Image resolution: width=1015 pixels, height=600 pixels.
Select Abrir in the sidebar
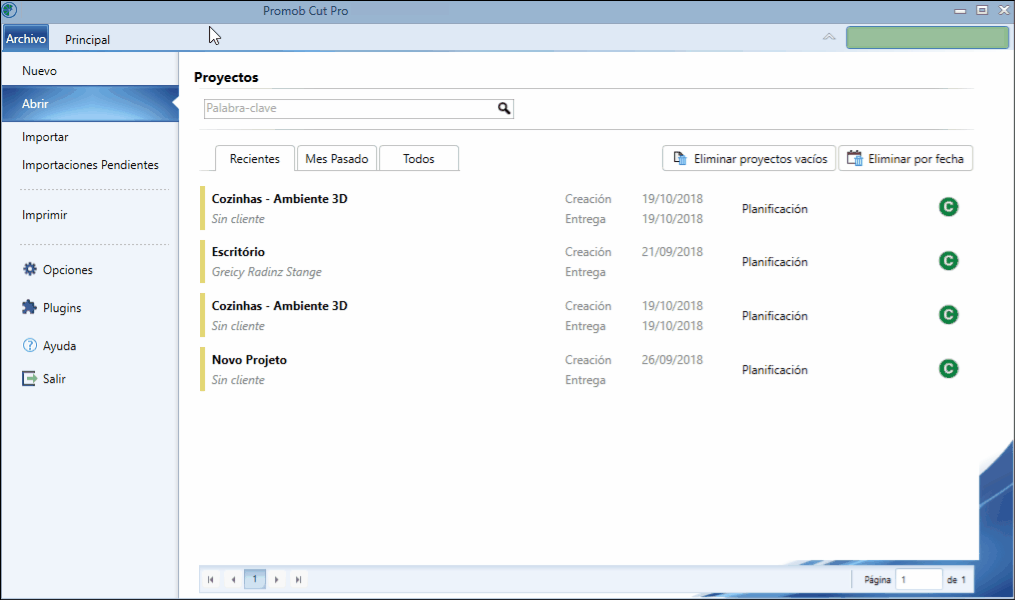(x=90, y=104)
